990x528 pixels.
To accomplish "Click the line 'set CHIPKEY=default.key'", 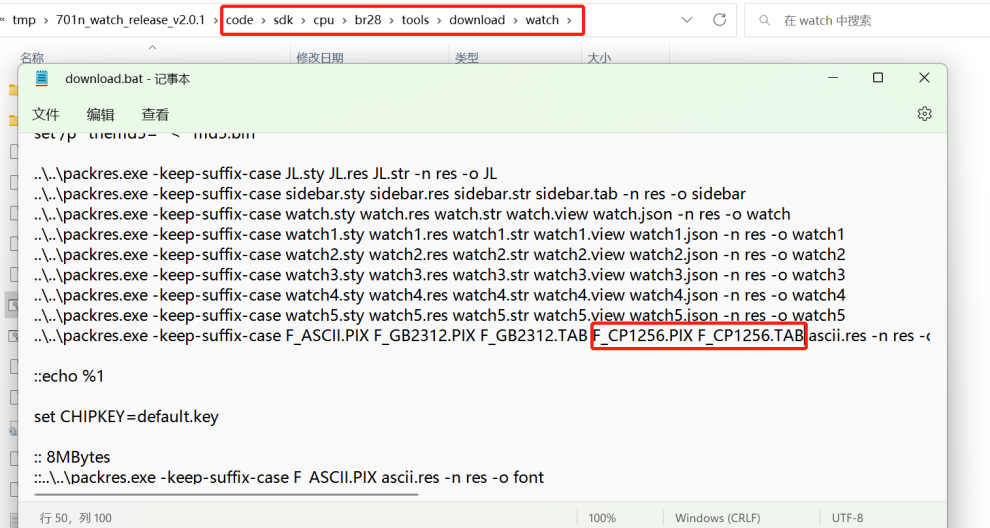I will point(126,416).
